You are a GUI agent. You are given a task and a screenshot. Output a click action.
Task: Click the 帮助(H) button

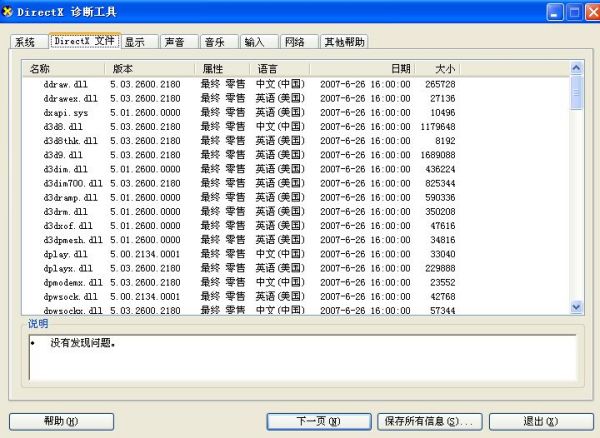pyautogui.click(x=61, y=422)
